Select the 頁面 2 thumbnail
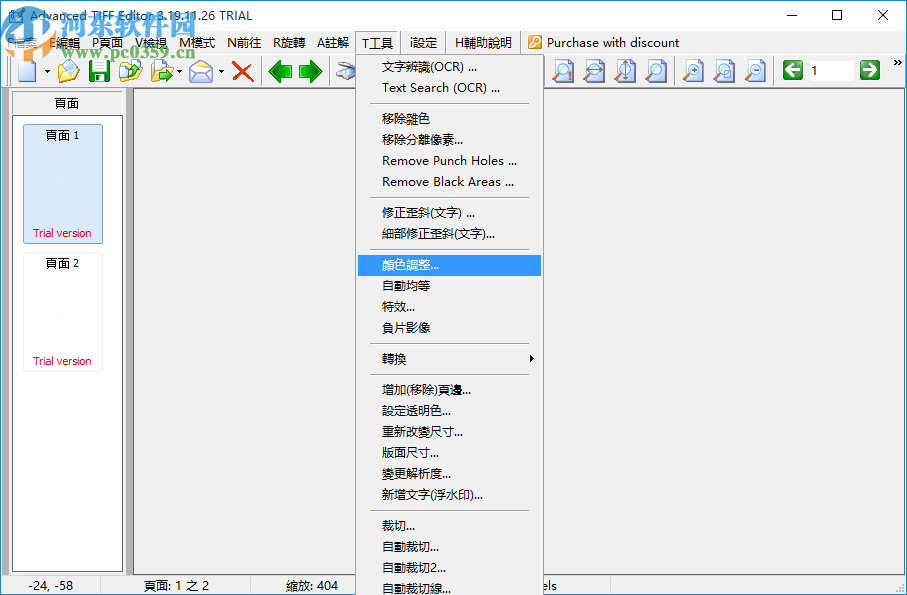Viewport: 907px width, 595px height. (62, 310)
